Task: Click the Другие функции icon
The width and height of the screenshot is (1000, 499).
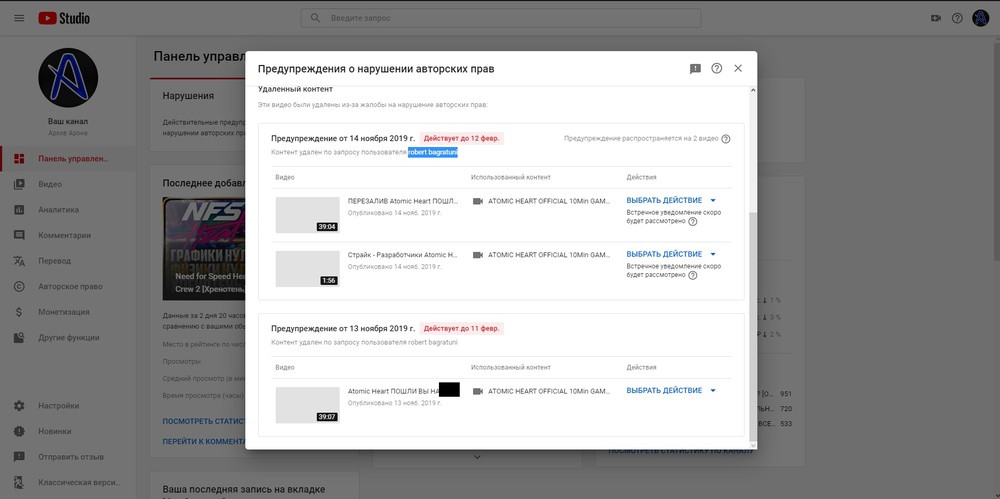Action: [x=19, y=338]
